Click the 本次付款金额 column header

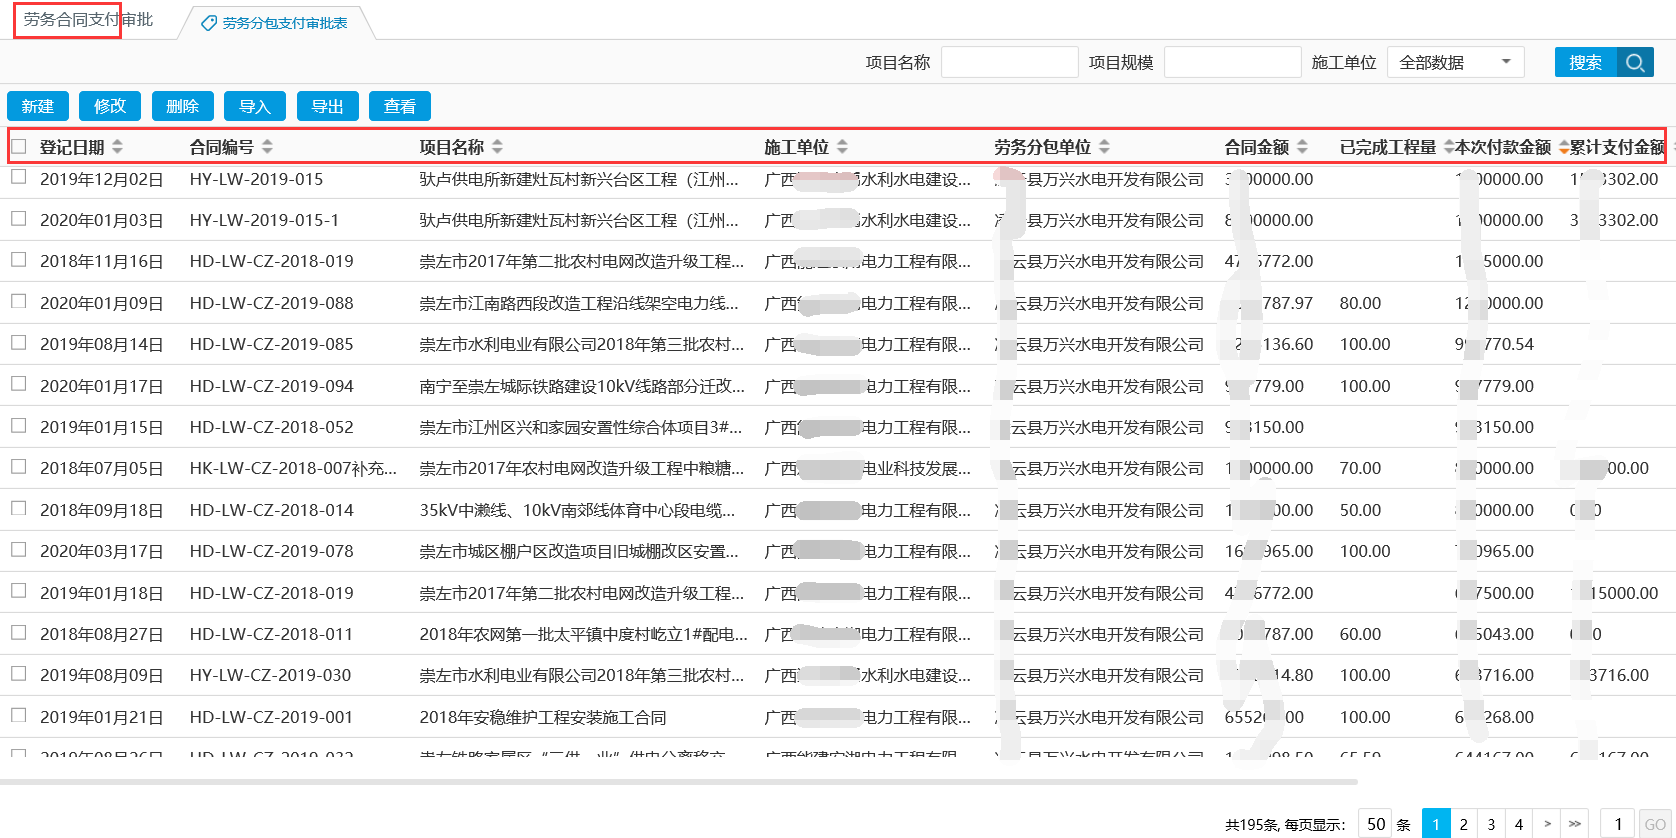tap(1503, 147)
